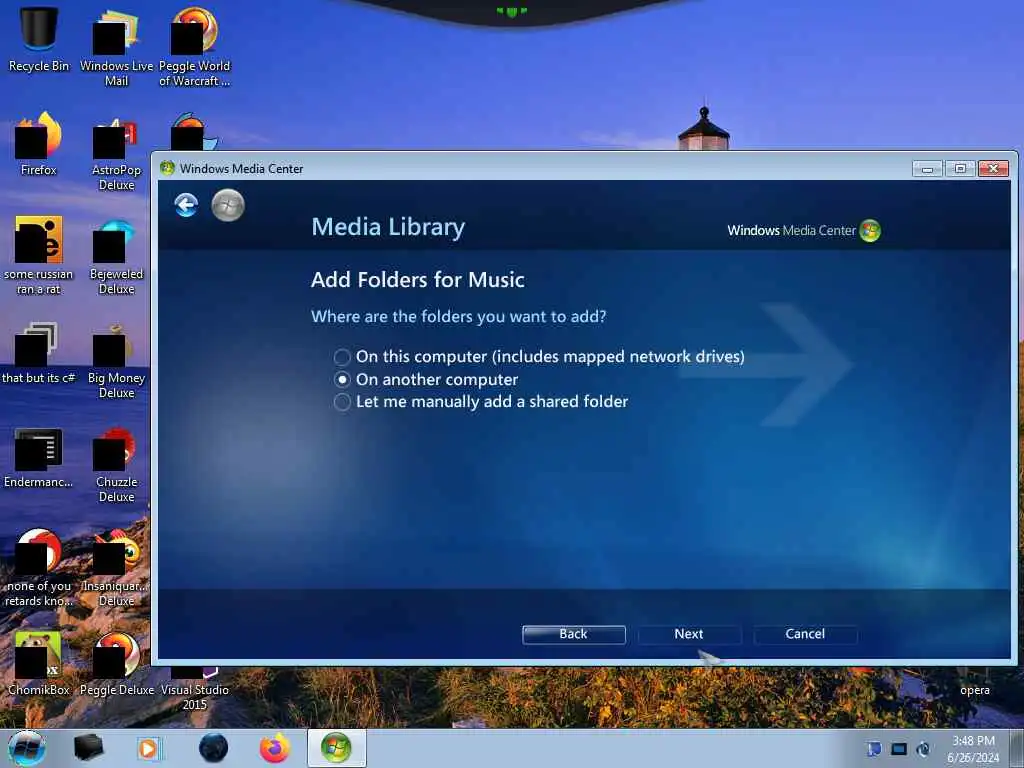Open Chuzzle Deluxe desktop shortcut
The image size is (1024, 768).
coord(116,464)
